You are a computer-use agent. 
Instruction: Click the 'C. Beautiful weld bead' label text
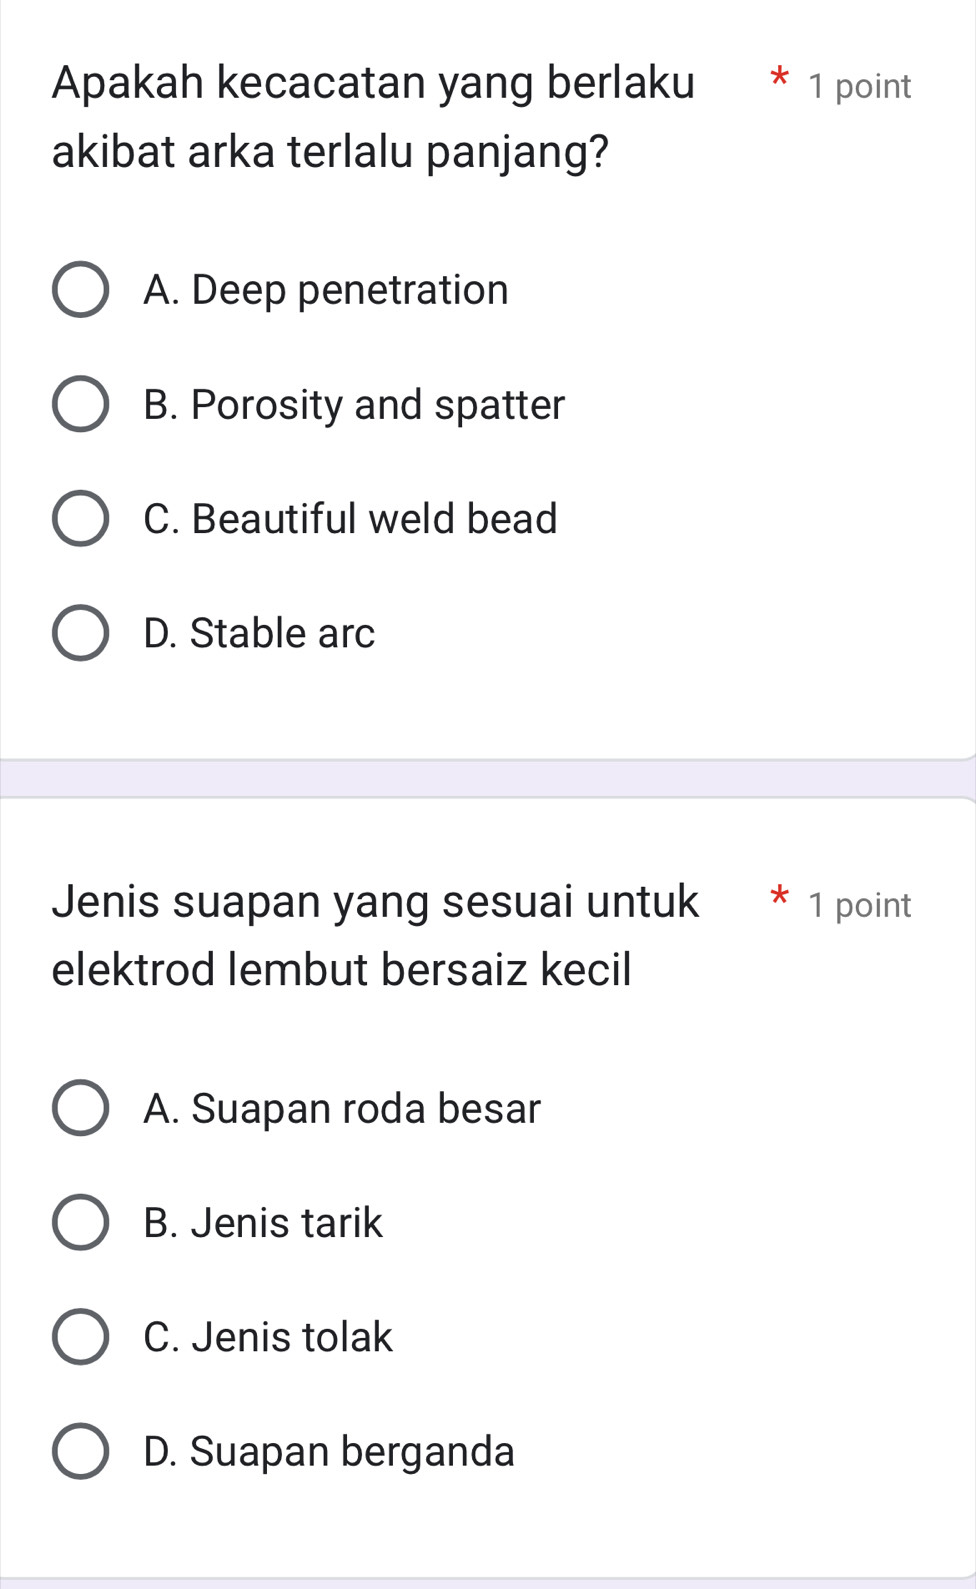350,519
